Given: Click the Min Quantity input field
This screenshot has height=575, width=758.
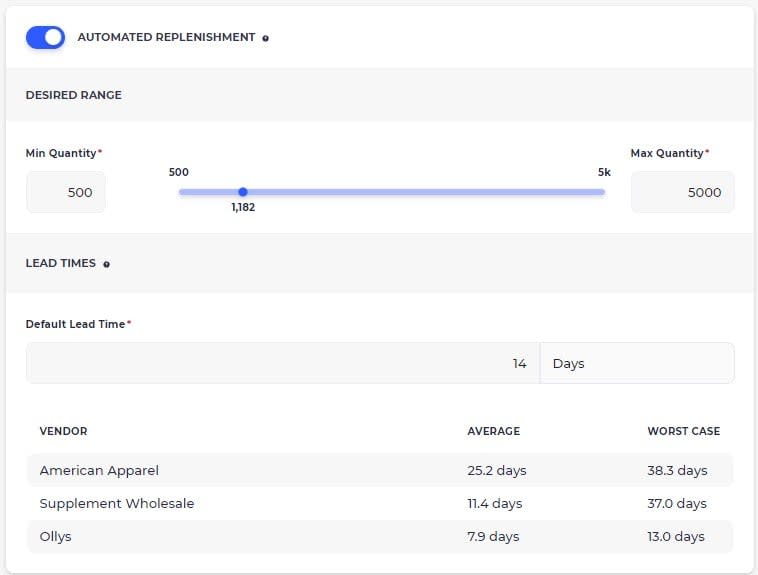Looking at the screenshot, I should [x=66, y=192].
